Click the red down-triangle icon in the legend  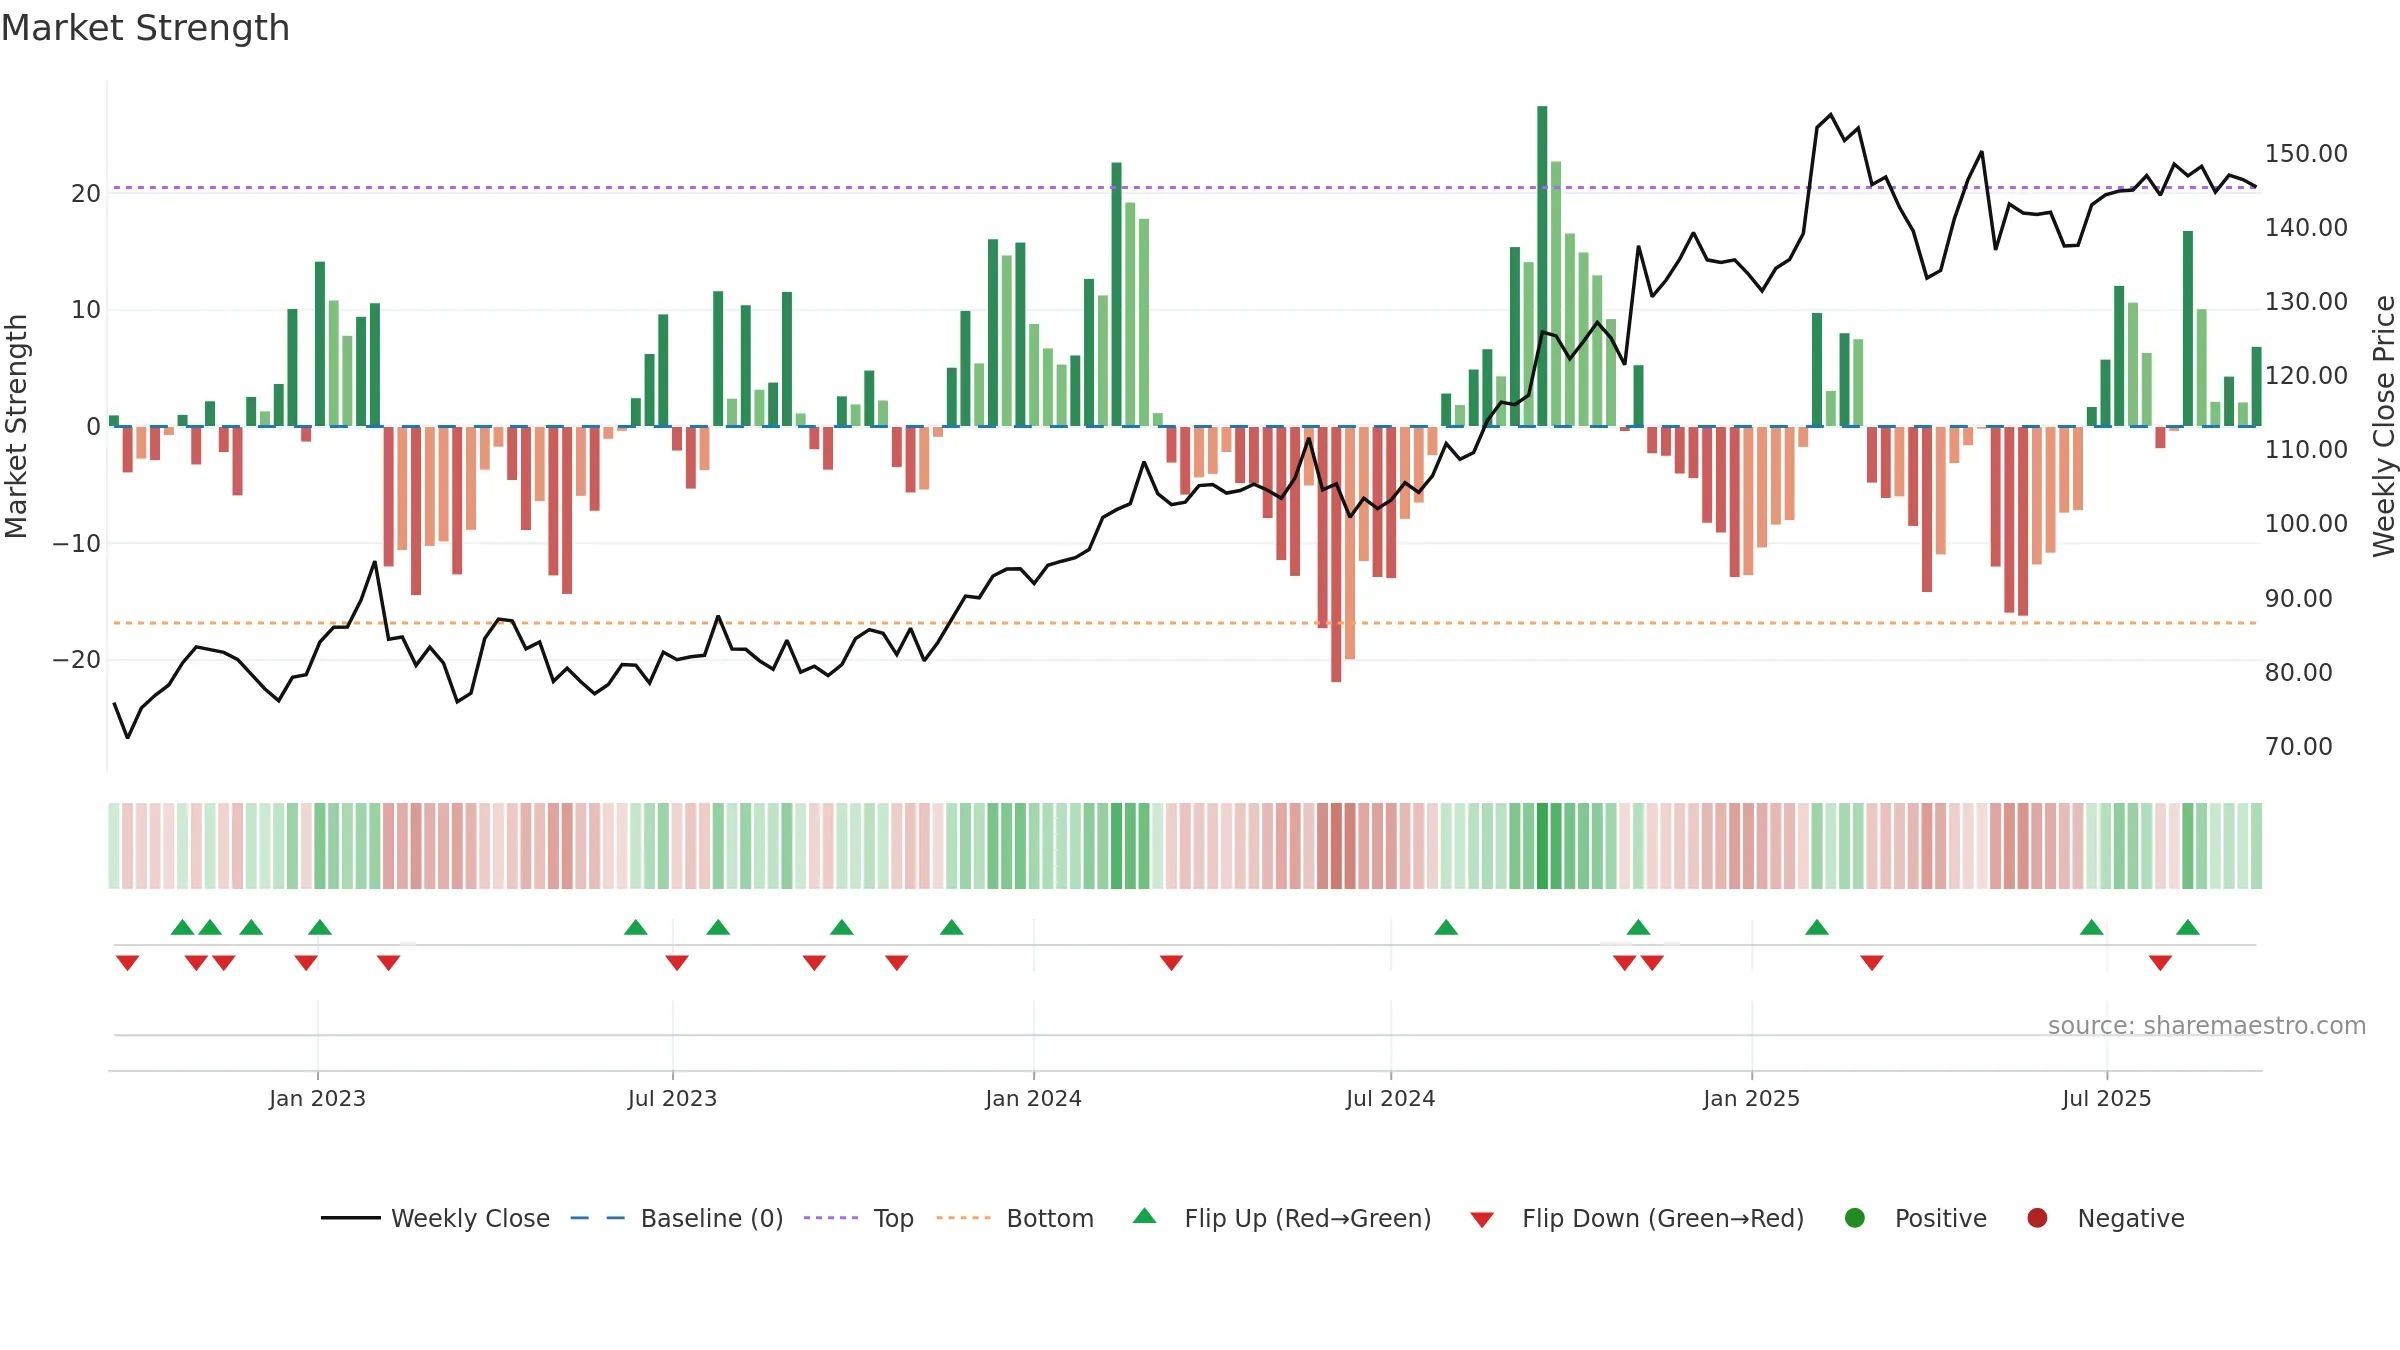[1482, 1220]
